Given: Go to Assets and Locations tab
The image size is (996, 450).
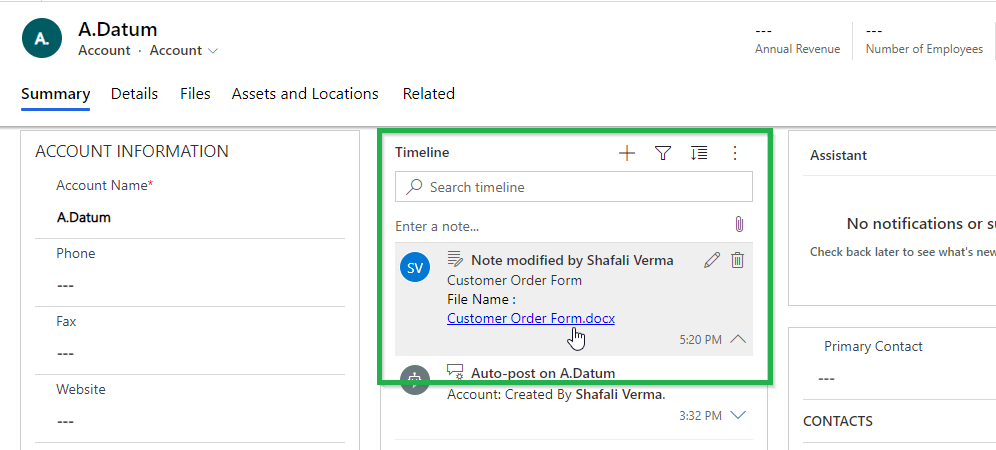Looking at the screenshot, I should [x=305, y=94].
